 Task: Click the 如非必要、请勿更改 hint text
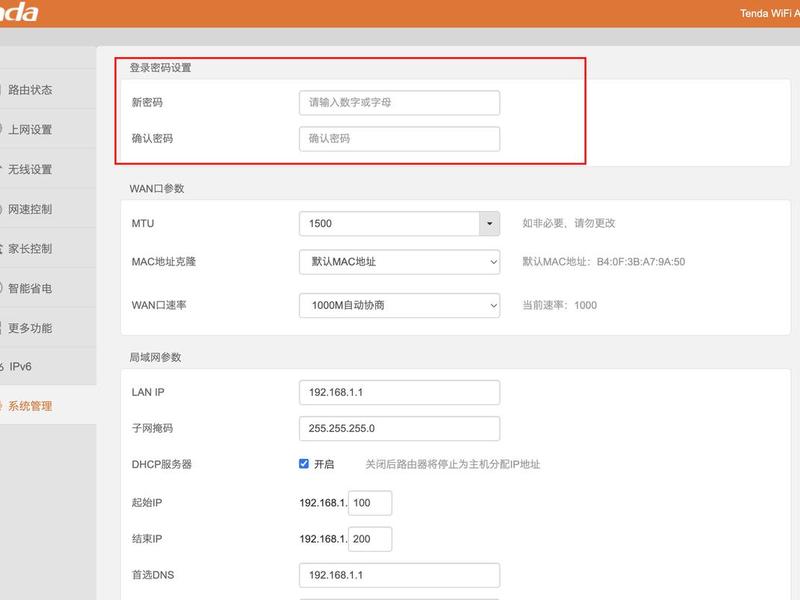[569, 223]
